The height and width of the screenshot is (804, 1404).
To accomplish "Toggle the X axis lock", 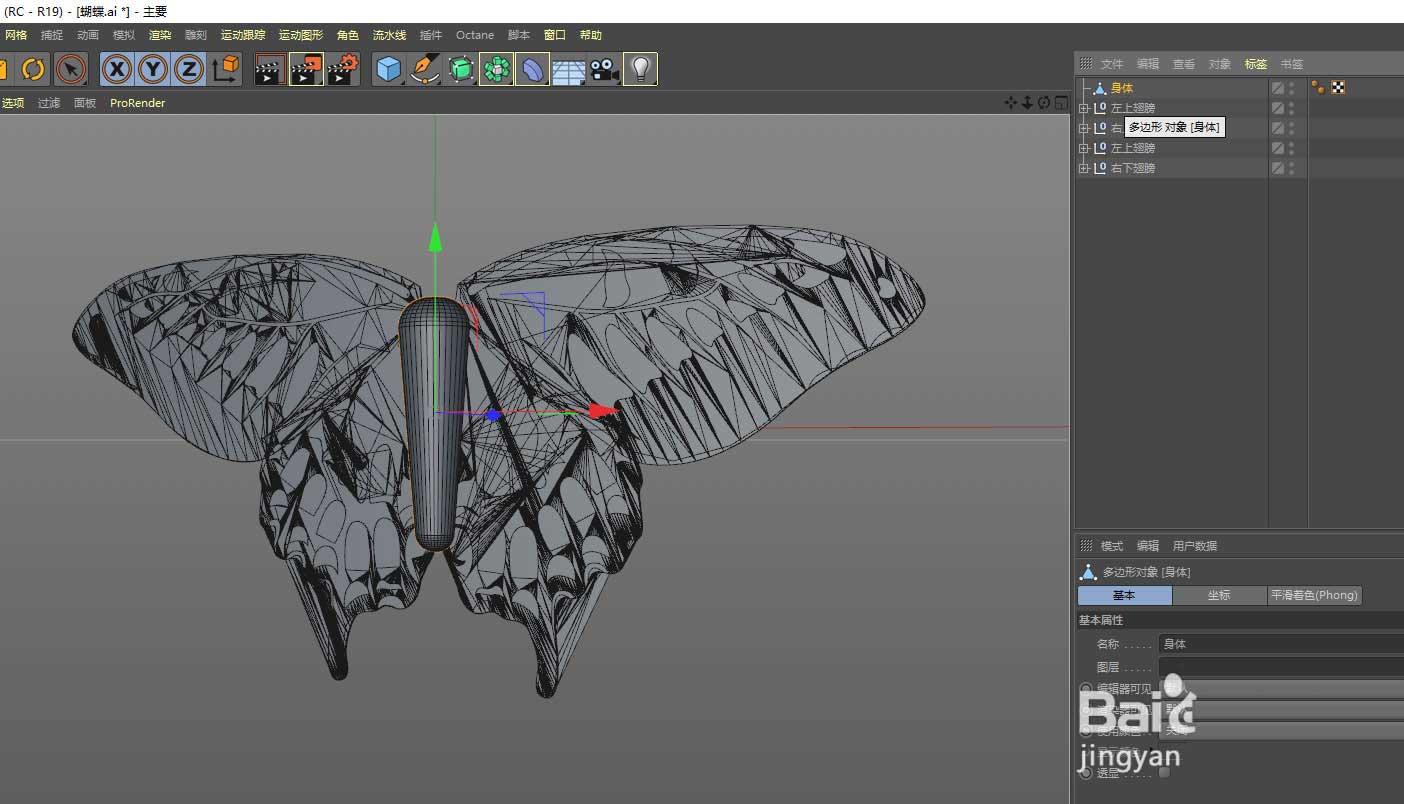I will pos(117,69).
